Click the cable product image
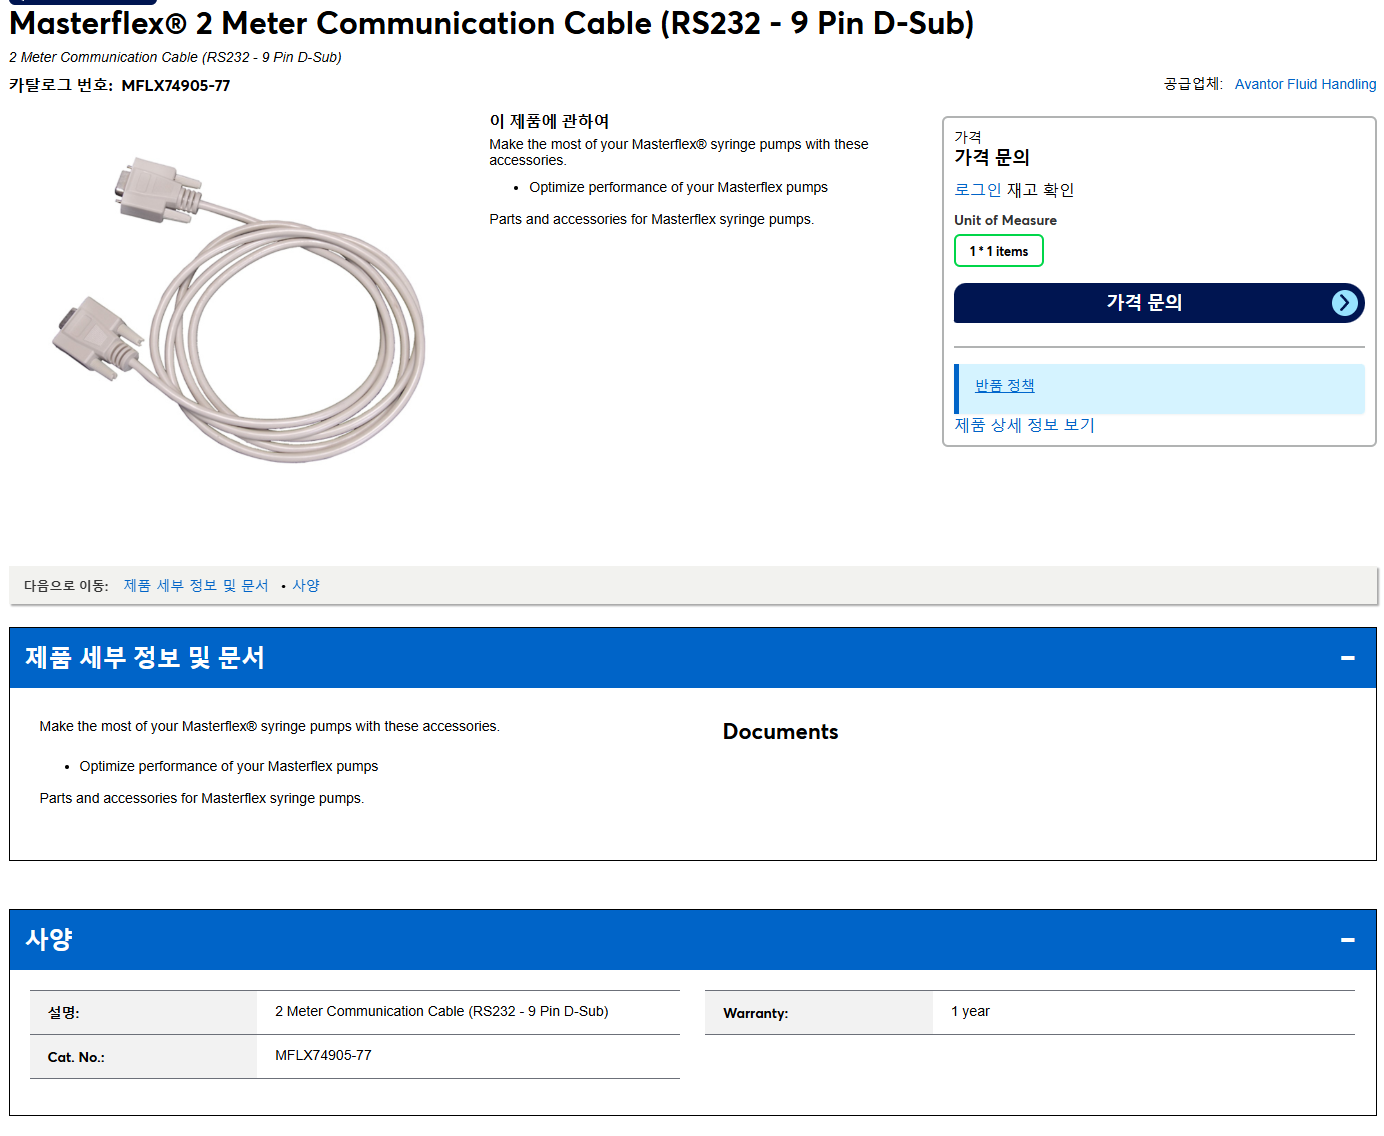This screenshot has width=1384, height=1136. [x=238, y=310]
